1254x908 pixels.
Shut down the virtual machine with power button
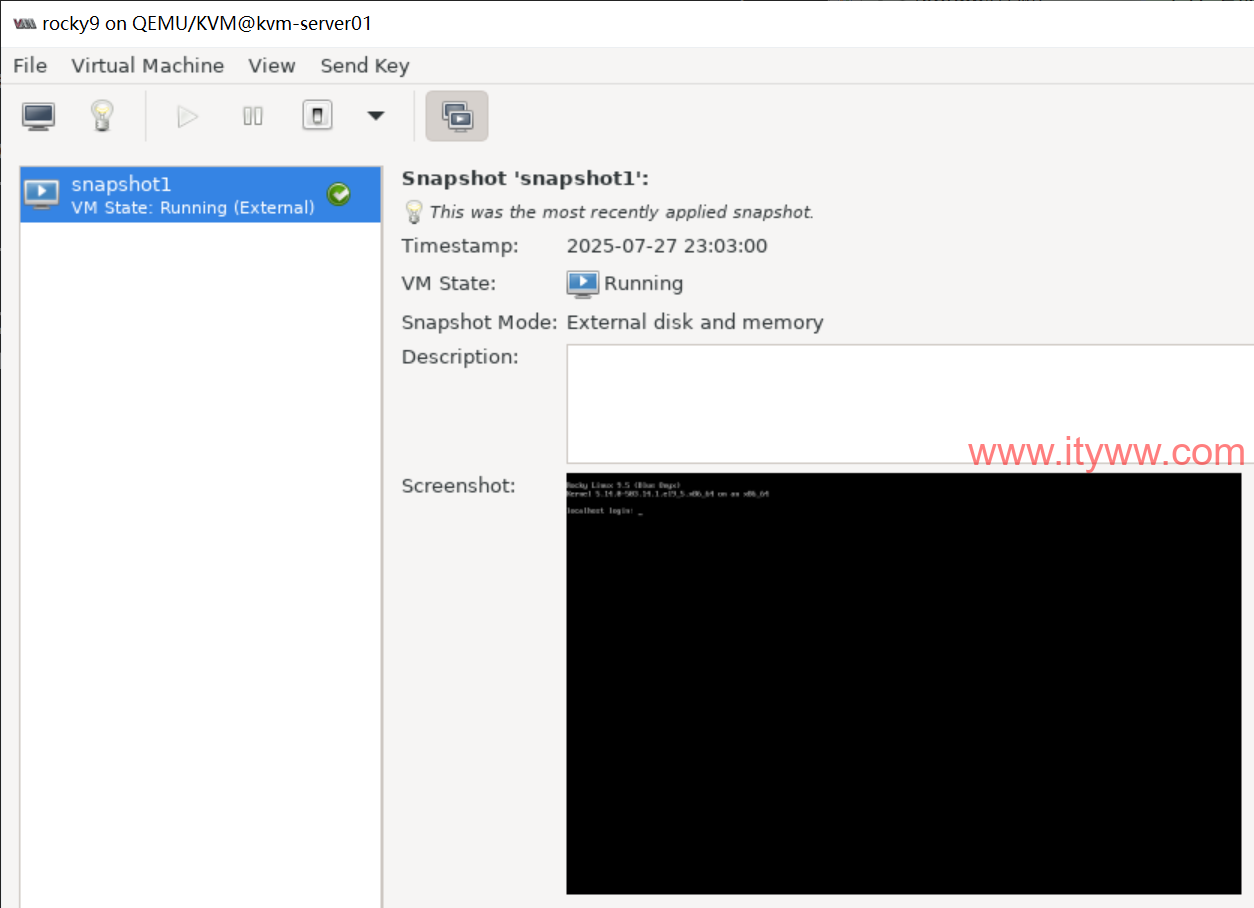pyautogui.click(x=317, y=116)
